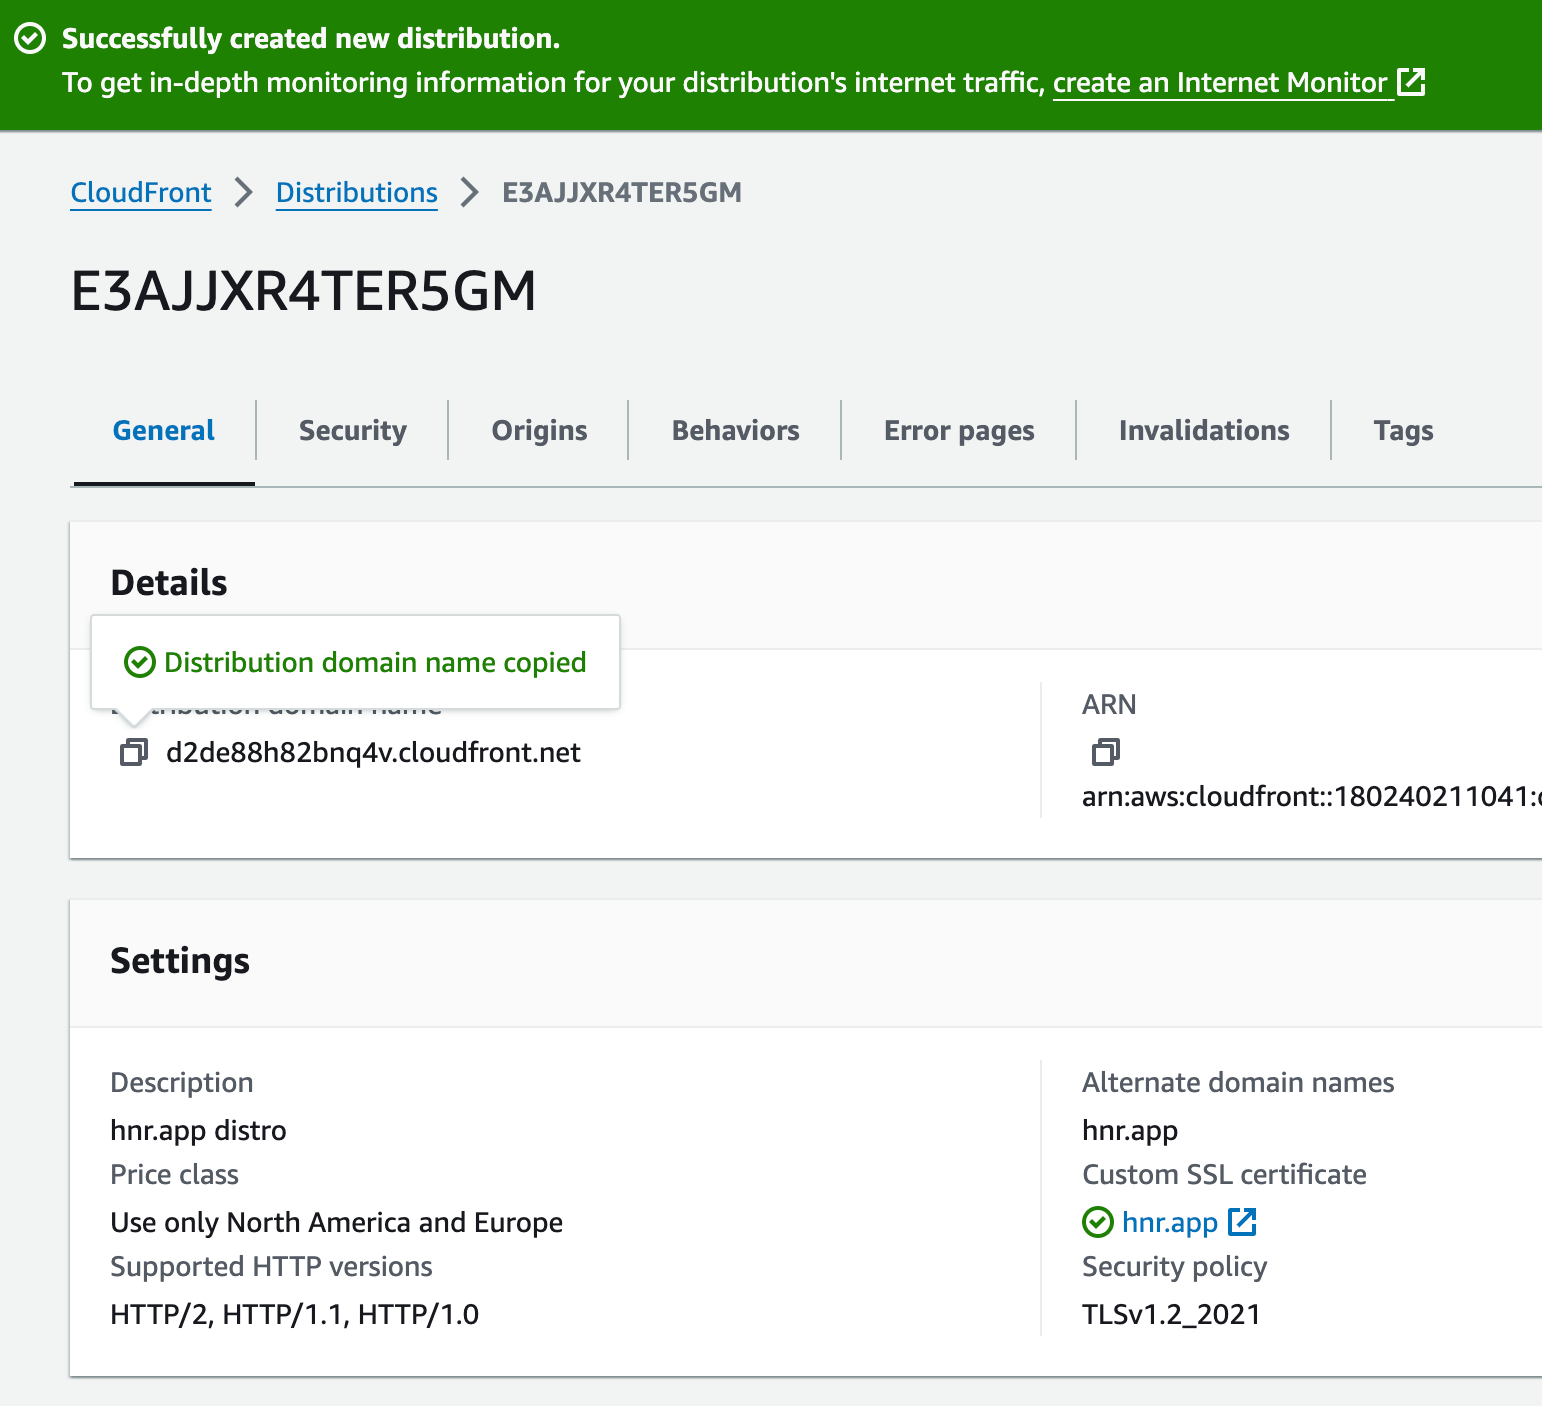Go to the Error pages tab
1542x1406 pixels.
[x=959, y=431]
